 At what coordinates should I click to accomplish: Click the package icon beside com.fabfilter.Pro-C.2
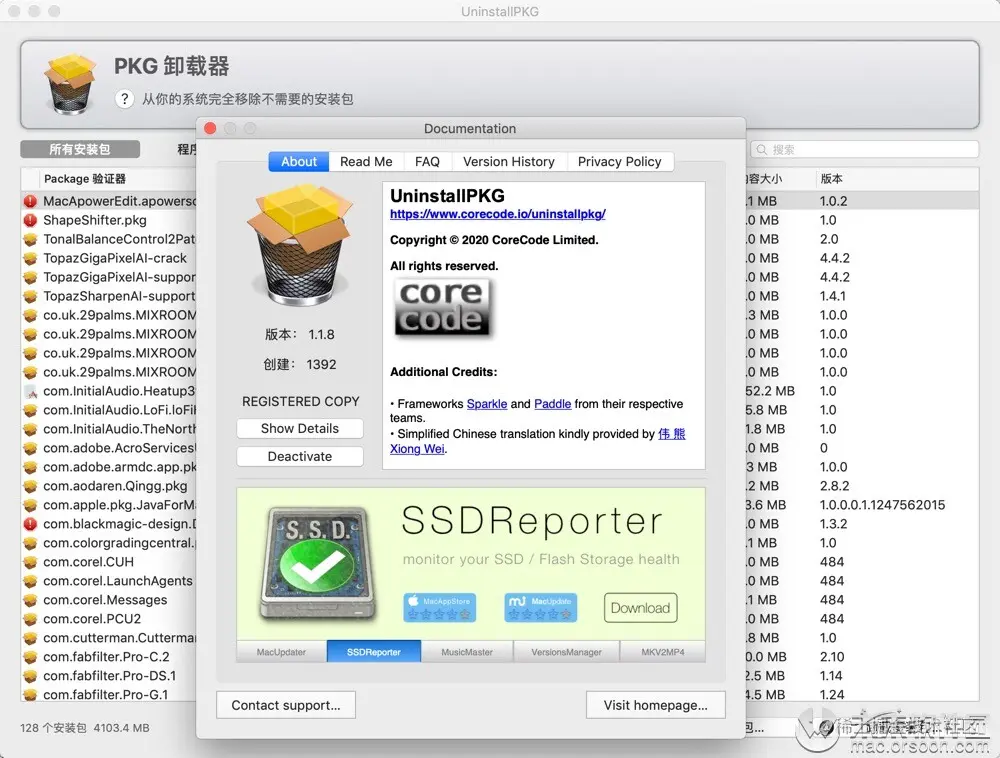(x=30, y=657)
